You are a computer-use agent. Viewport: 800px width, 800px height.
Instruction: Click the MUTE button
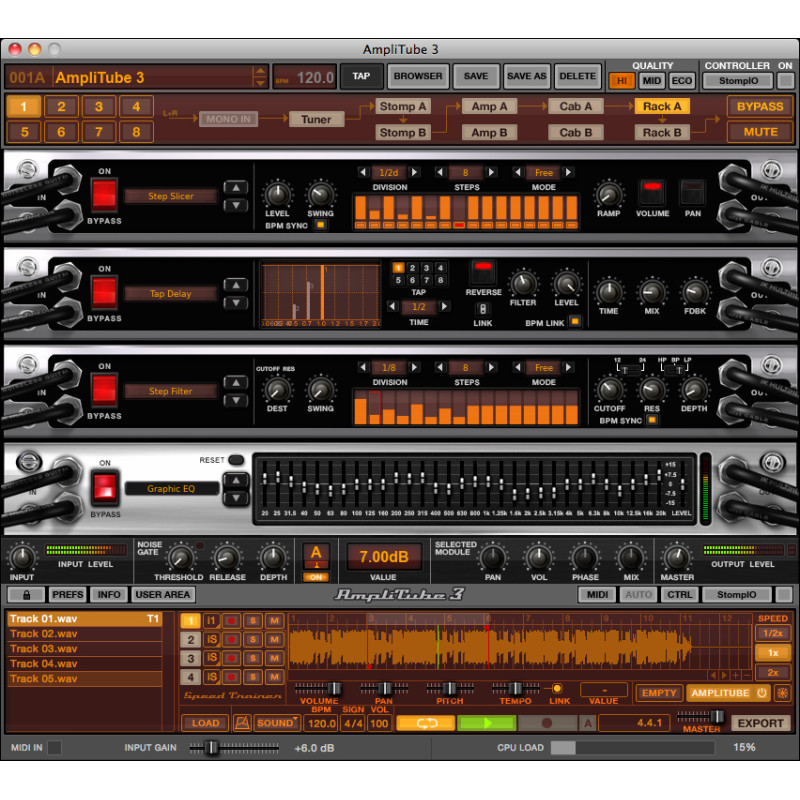click(x=760, y=132)
